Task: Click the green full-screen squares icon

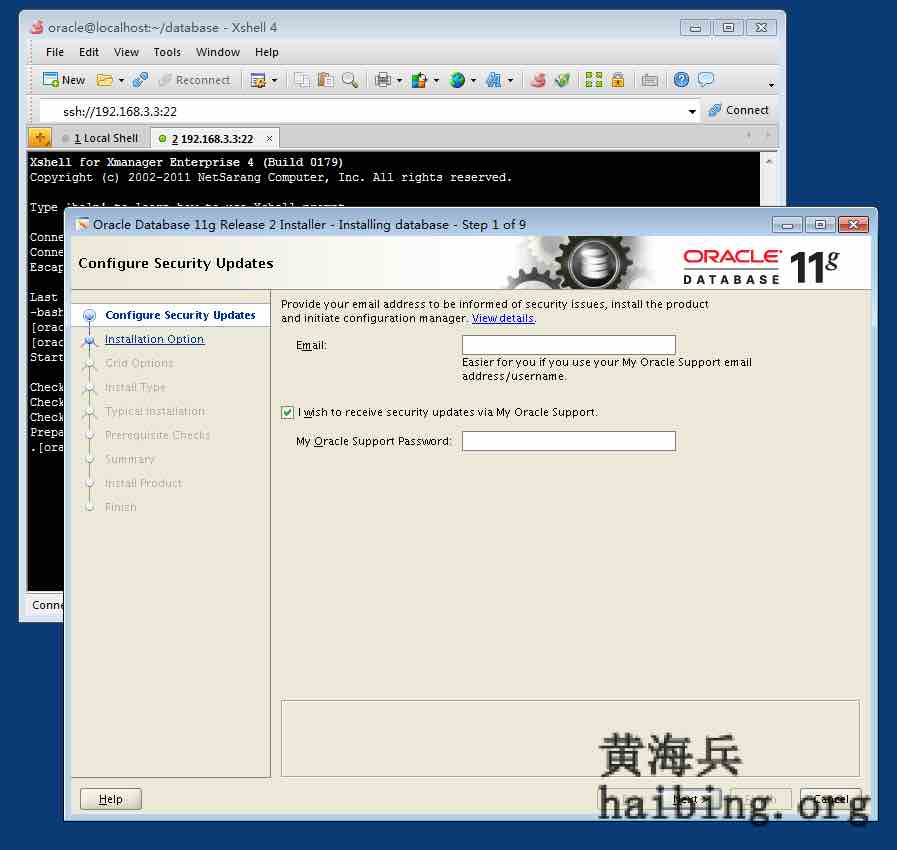Action: (x=594, y=80)
